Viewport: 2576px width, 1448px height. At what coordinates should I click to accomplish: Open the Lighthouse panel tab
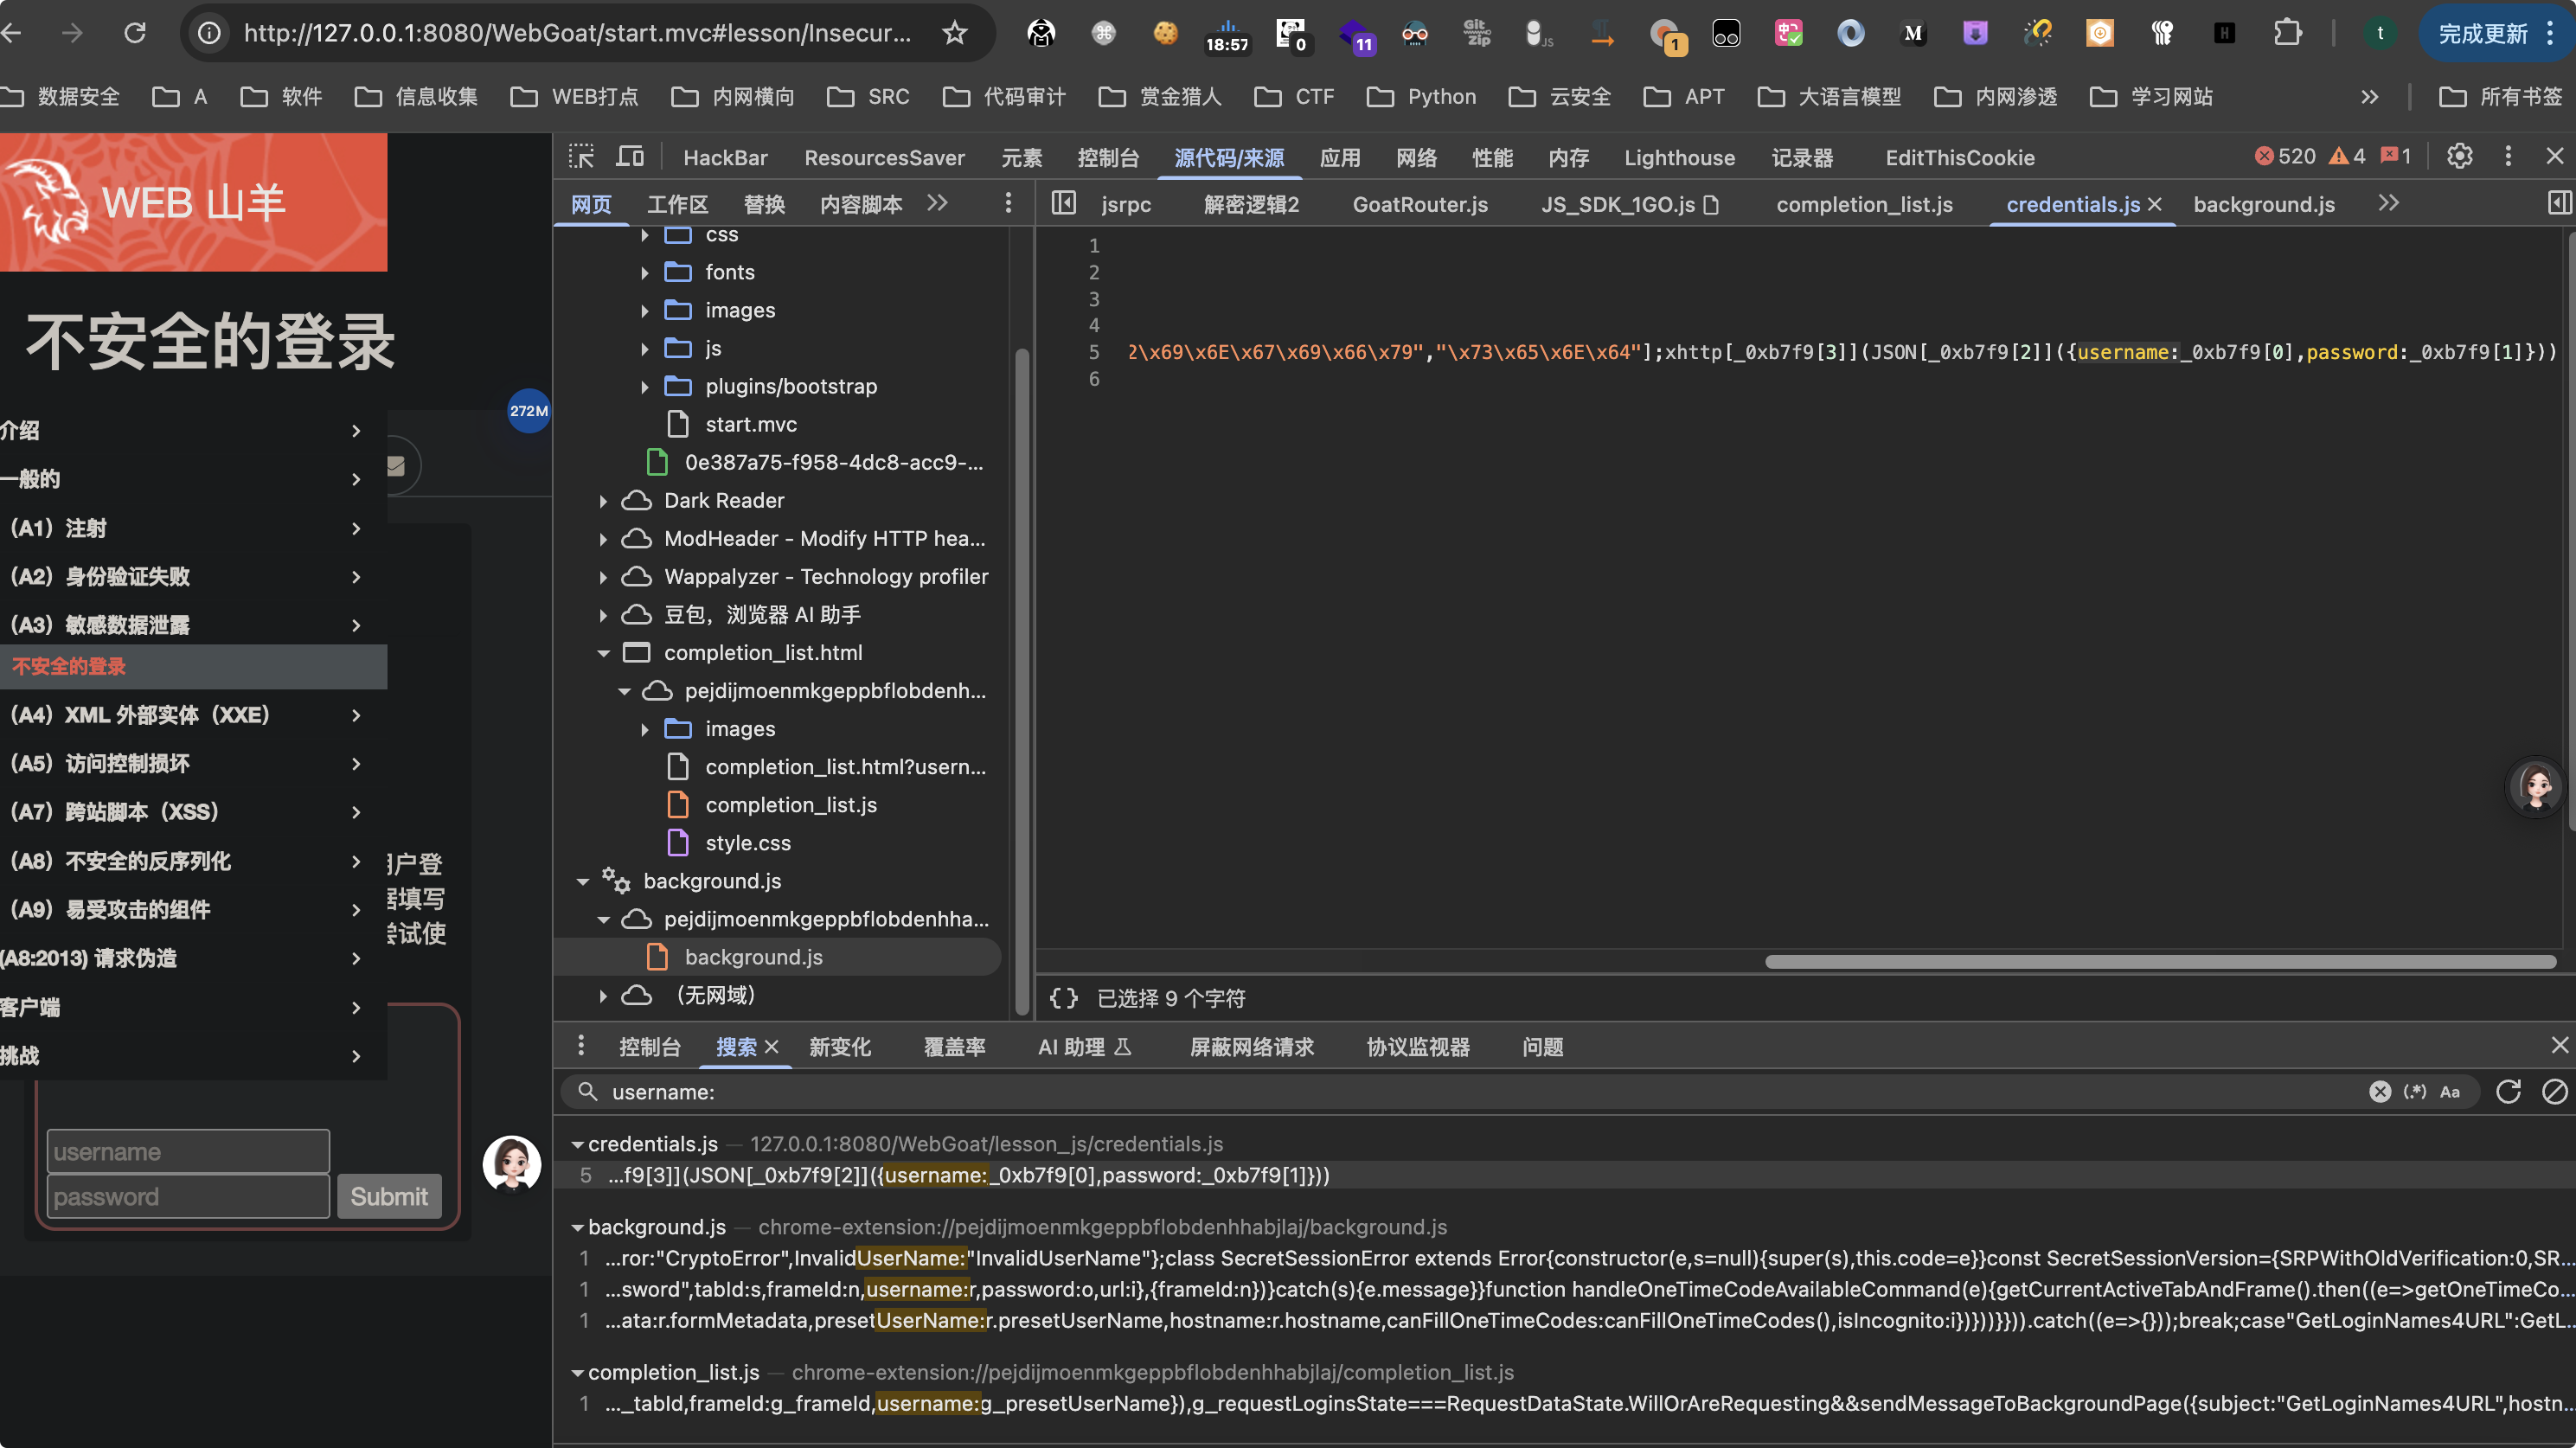(1679, 158)
